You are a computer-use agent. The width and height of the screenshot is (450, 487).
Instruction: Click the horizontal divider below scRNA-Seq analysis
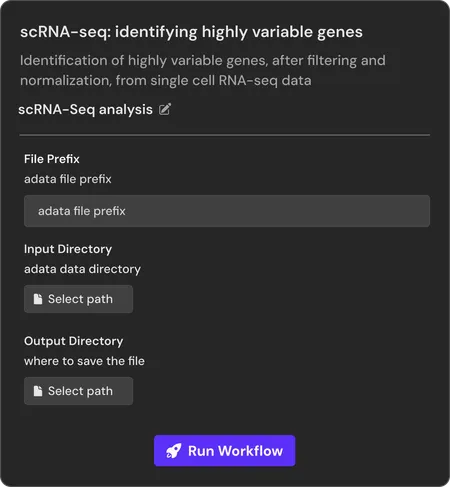point(225,135)
